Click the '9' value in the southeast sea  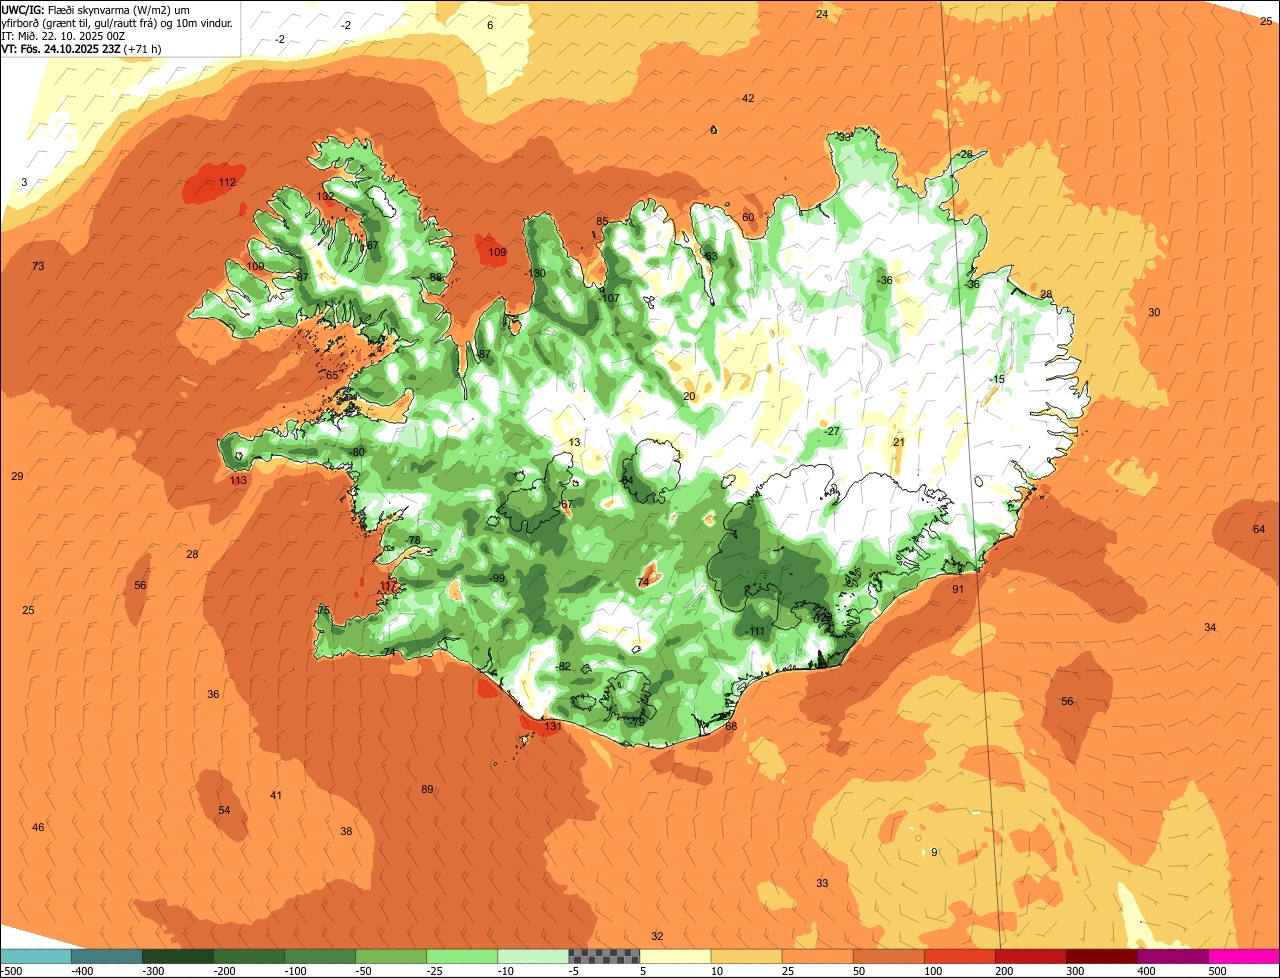coord(934,852)
